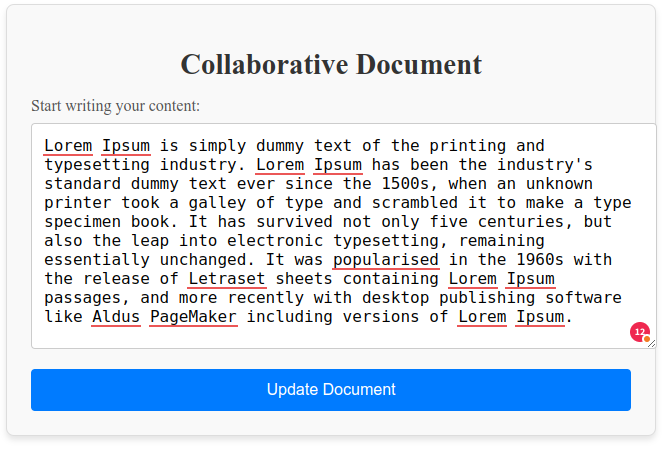
Task: Click the underlined word 'Aldus'
Action: click(x=116, y=317)
